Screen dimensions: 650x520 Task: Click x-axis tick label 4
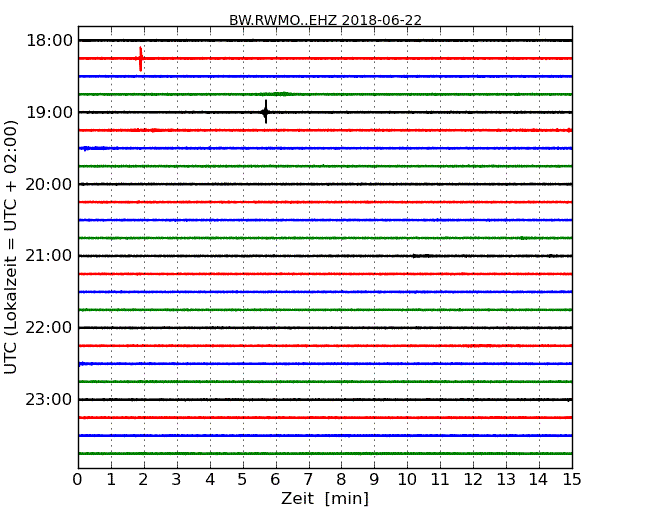coord(210,479)
